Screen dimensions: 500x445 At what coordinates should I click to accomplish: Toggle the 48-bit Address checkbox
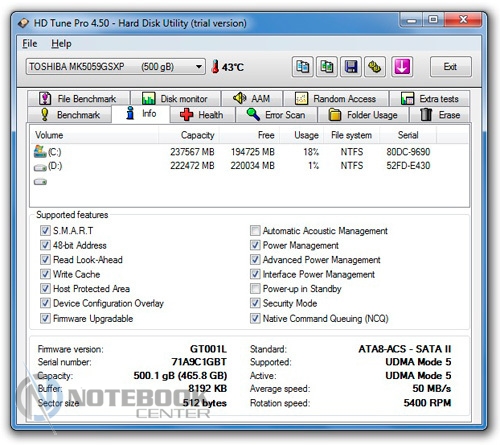(x=45, y=245)
